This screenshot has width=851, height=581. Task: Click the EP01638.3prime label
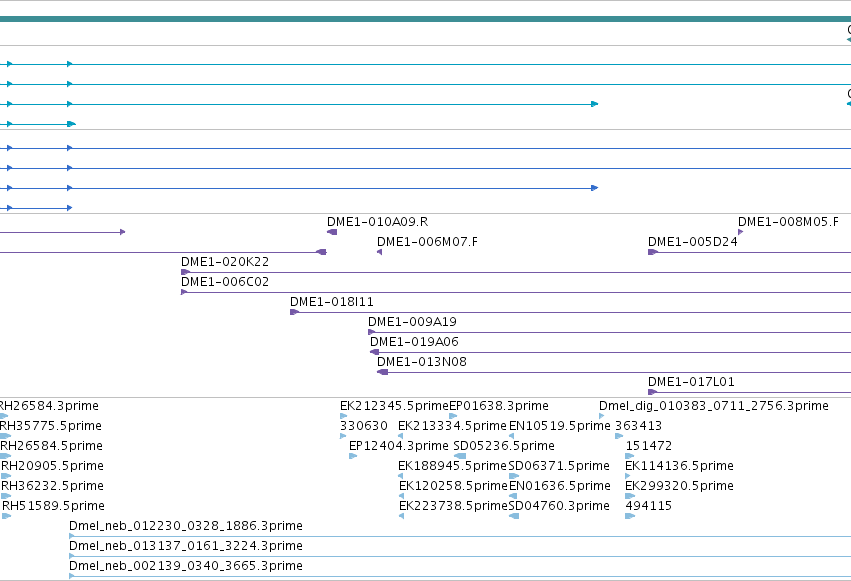499,406
